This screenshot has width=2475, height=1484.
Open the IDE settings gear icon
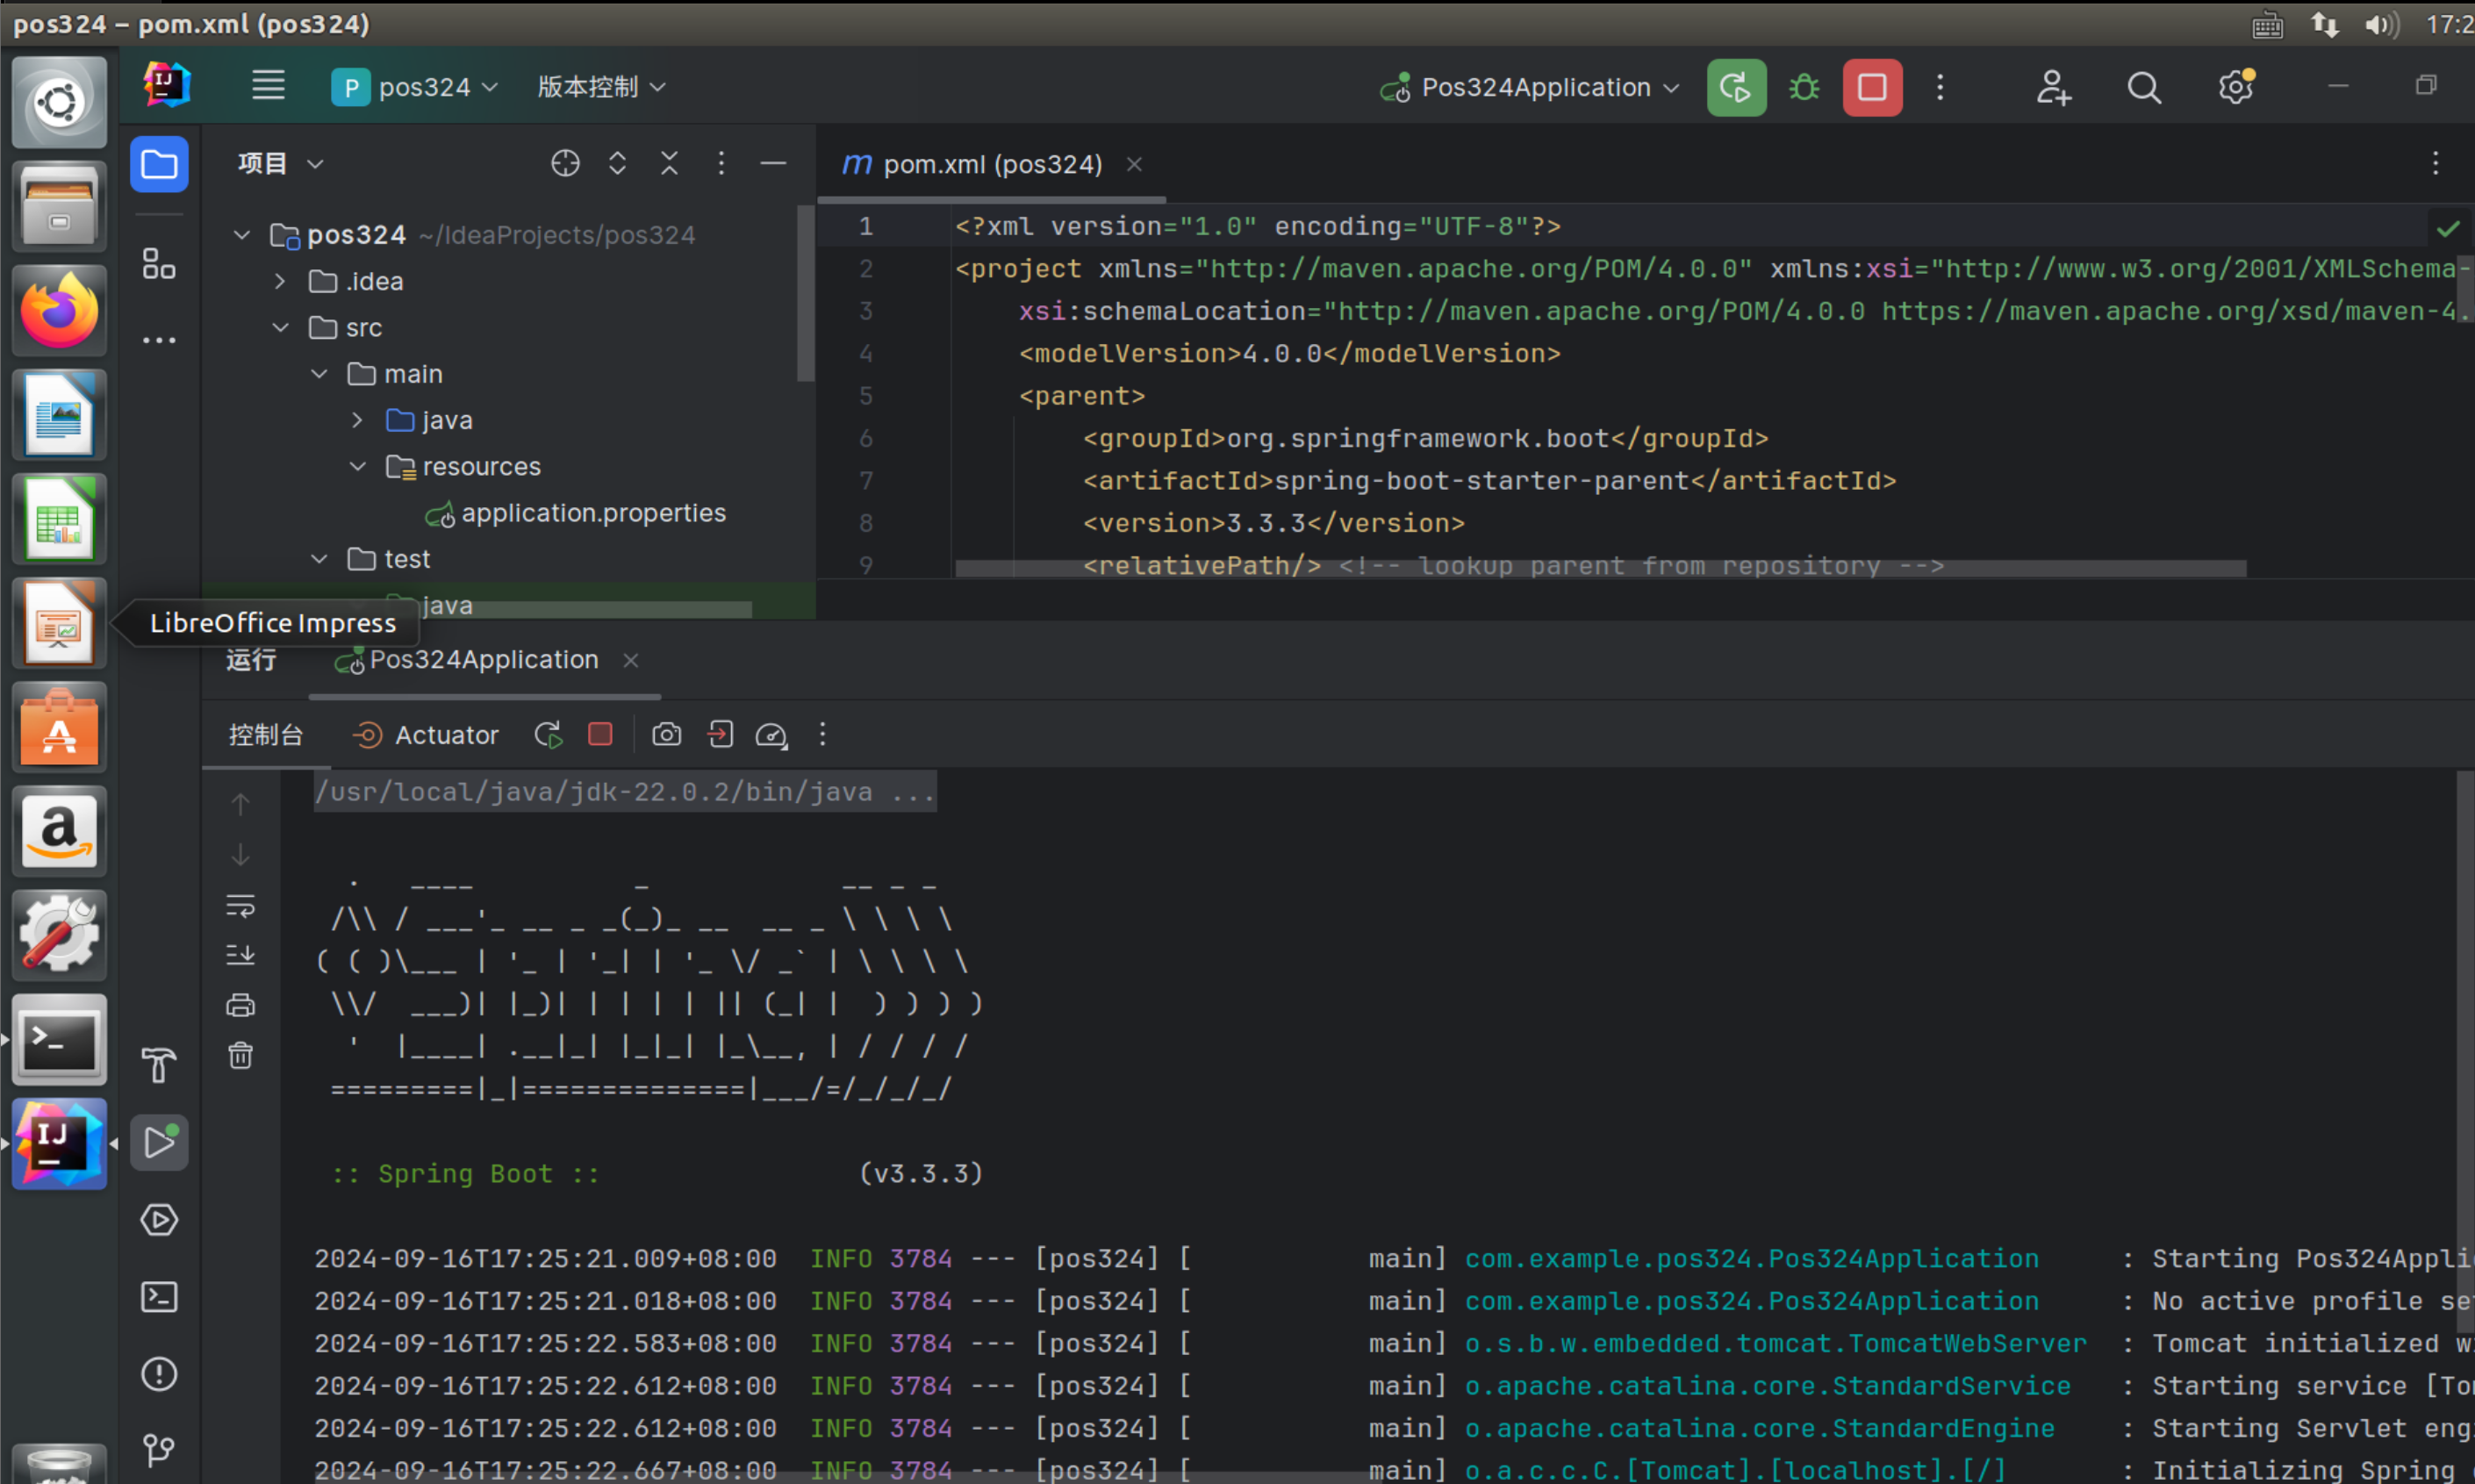(2235, 88)
